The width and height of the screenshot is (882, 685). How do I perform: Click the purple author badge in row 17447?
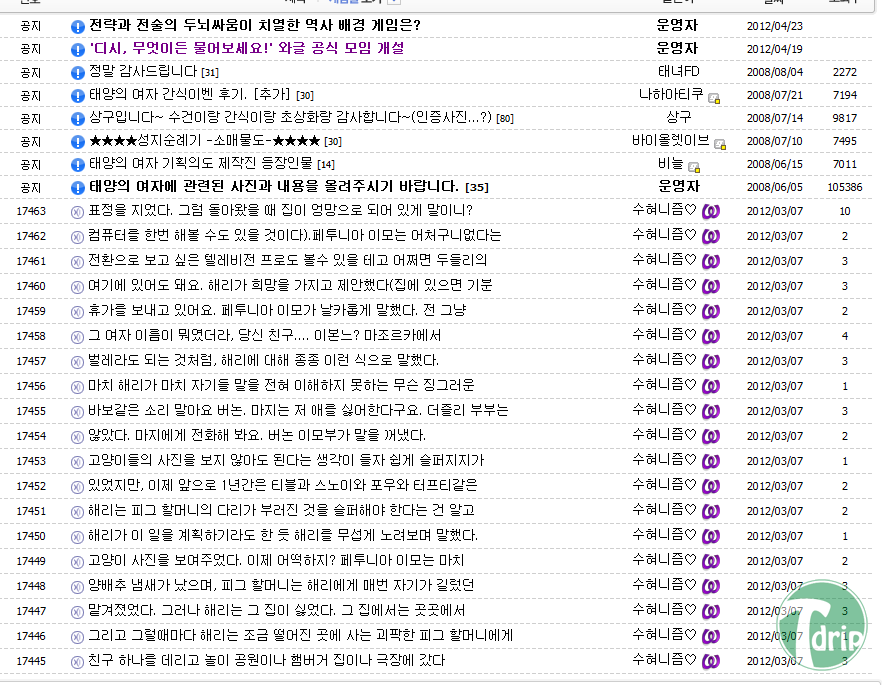pos(711,611)
